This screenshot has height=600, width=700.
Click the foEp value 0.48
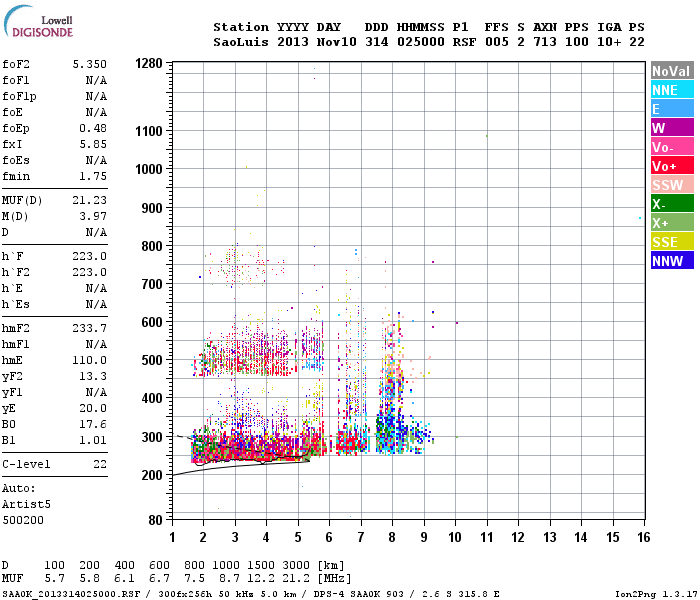click(x=93, y=128)
